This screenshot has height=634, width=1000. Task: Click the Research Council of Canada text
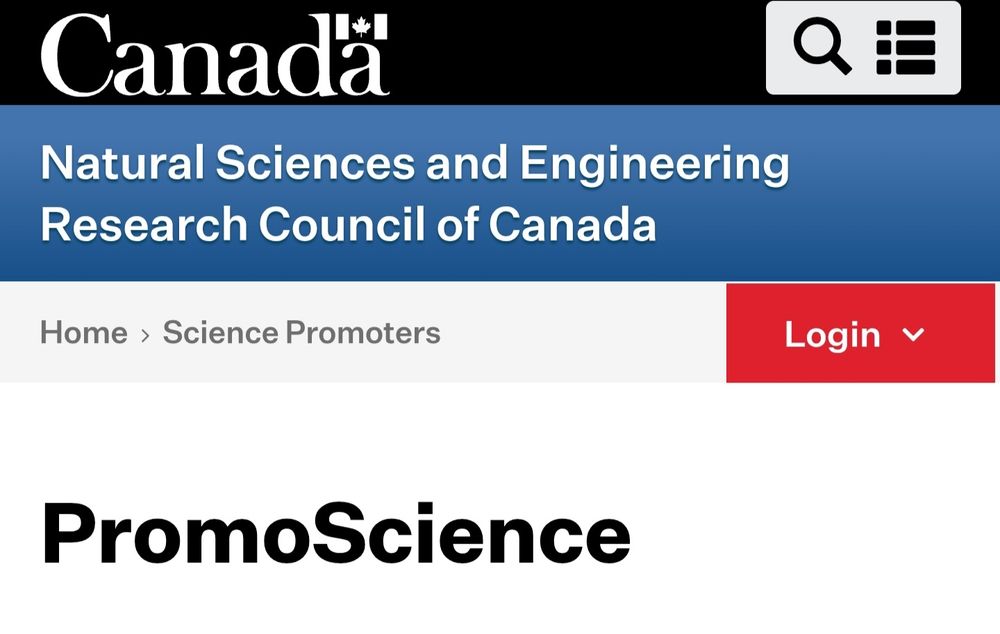(348, 225)
